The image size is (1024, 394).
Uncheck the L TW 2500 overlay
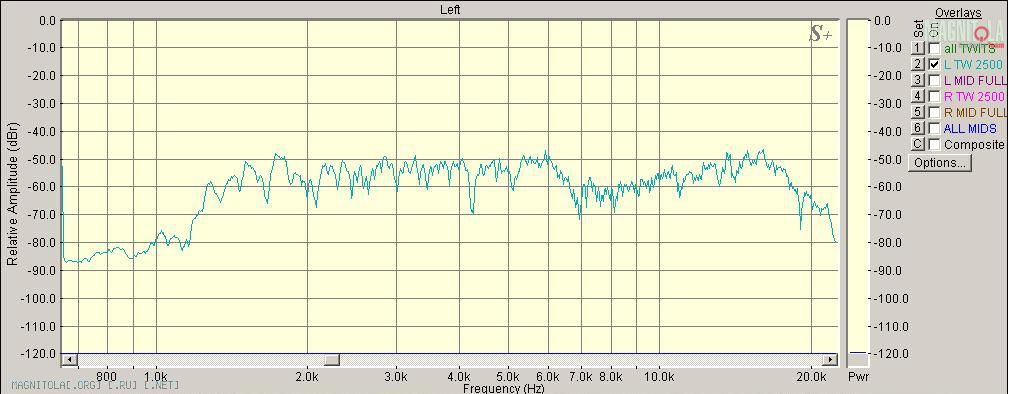click(935, 64)
